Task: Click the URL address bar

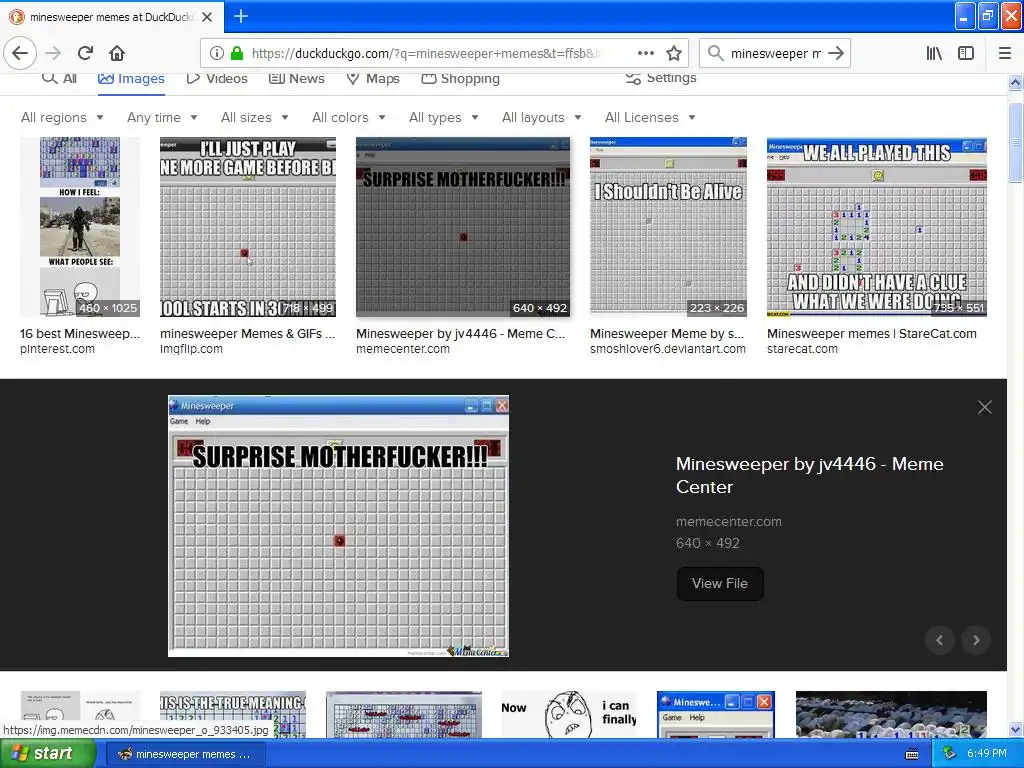Action: pos(426,53)
